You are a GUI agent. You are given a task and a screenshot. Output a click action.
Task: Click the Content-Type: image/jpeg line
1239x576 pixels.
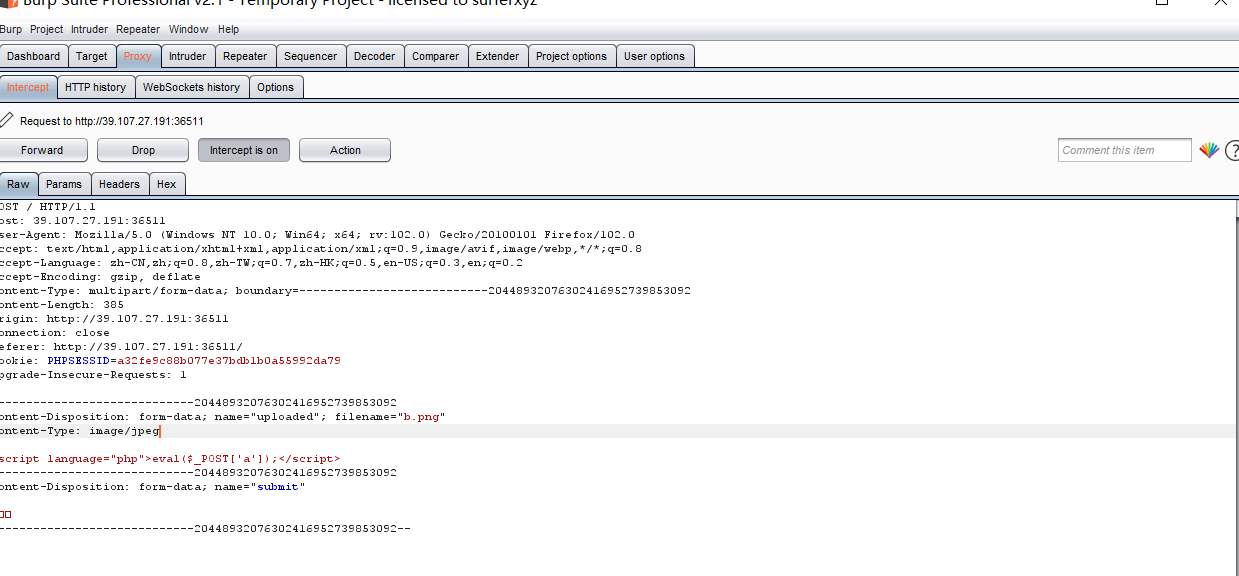click(80, 431)
